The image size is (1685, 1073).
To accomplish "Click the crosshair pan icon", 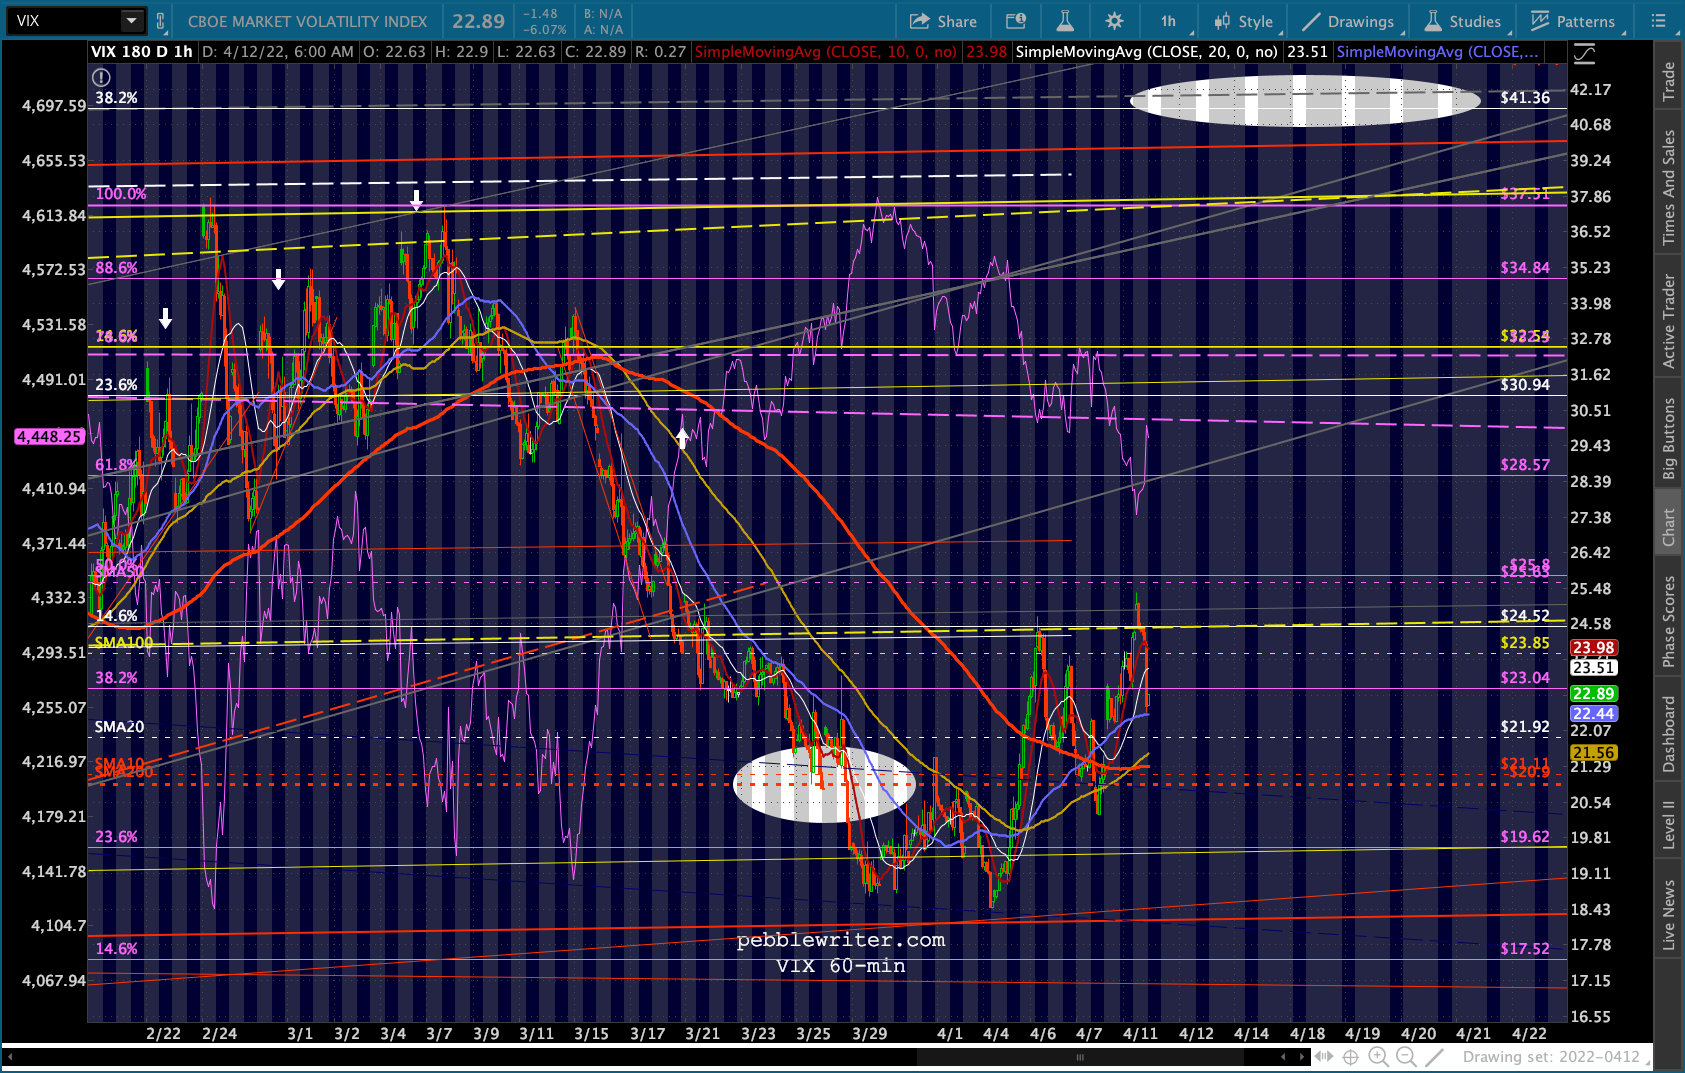I will click(1350, 1057).
